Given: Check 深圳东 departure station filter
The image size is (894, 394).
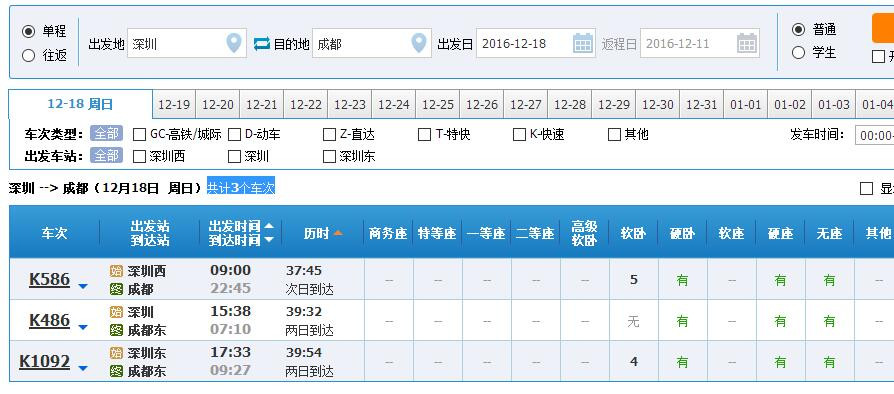Looking at the screenshot, I should coord(330,156).
